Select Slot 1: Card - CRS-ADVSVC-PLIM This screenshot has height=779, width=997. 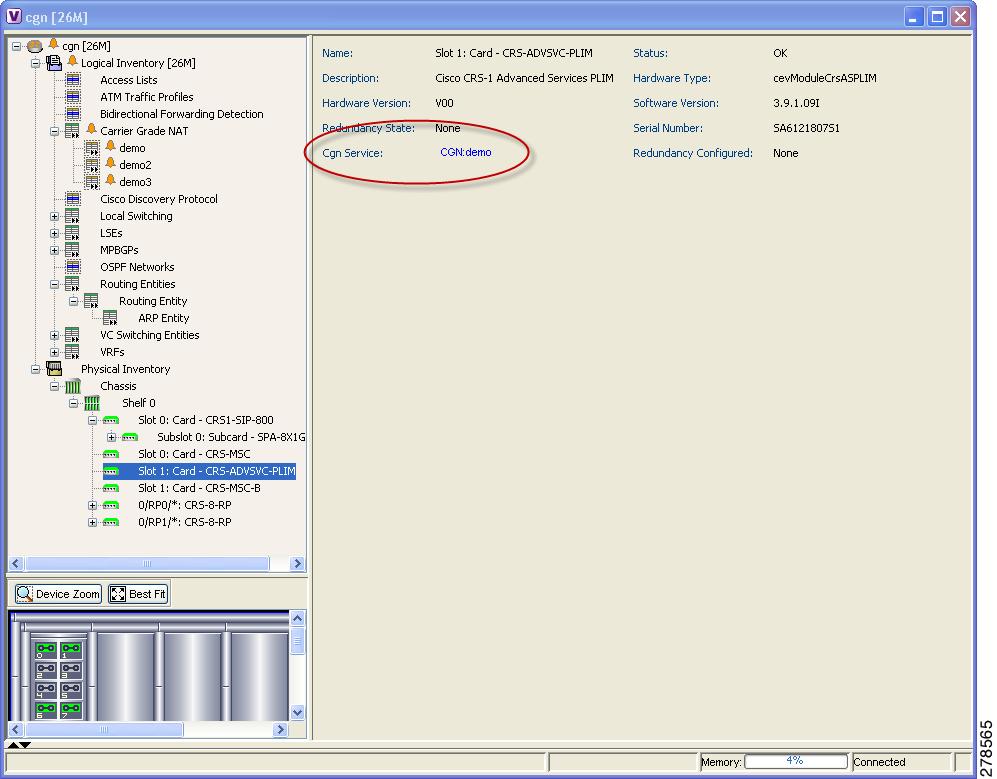pos(216,471)
